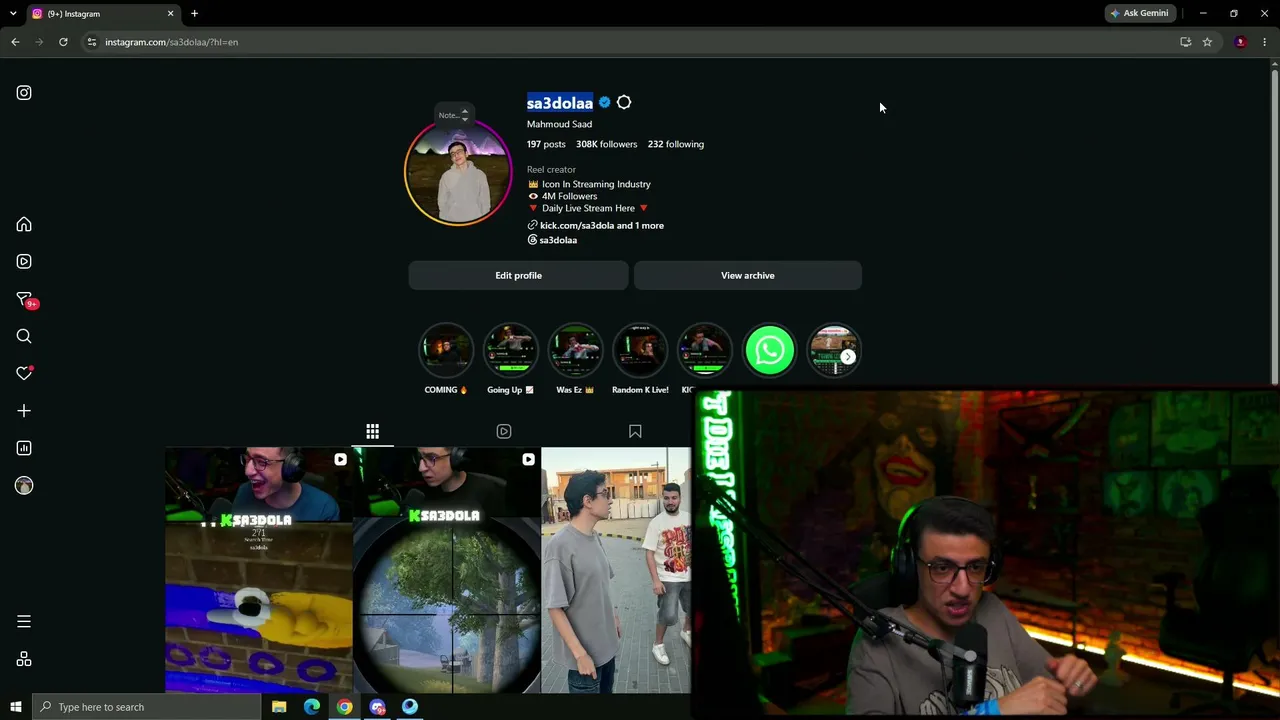Open profile via sidebar avatar
This screenshot has height=720, width=1280.
point(24,486)
